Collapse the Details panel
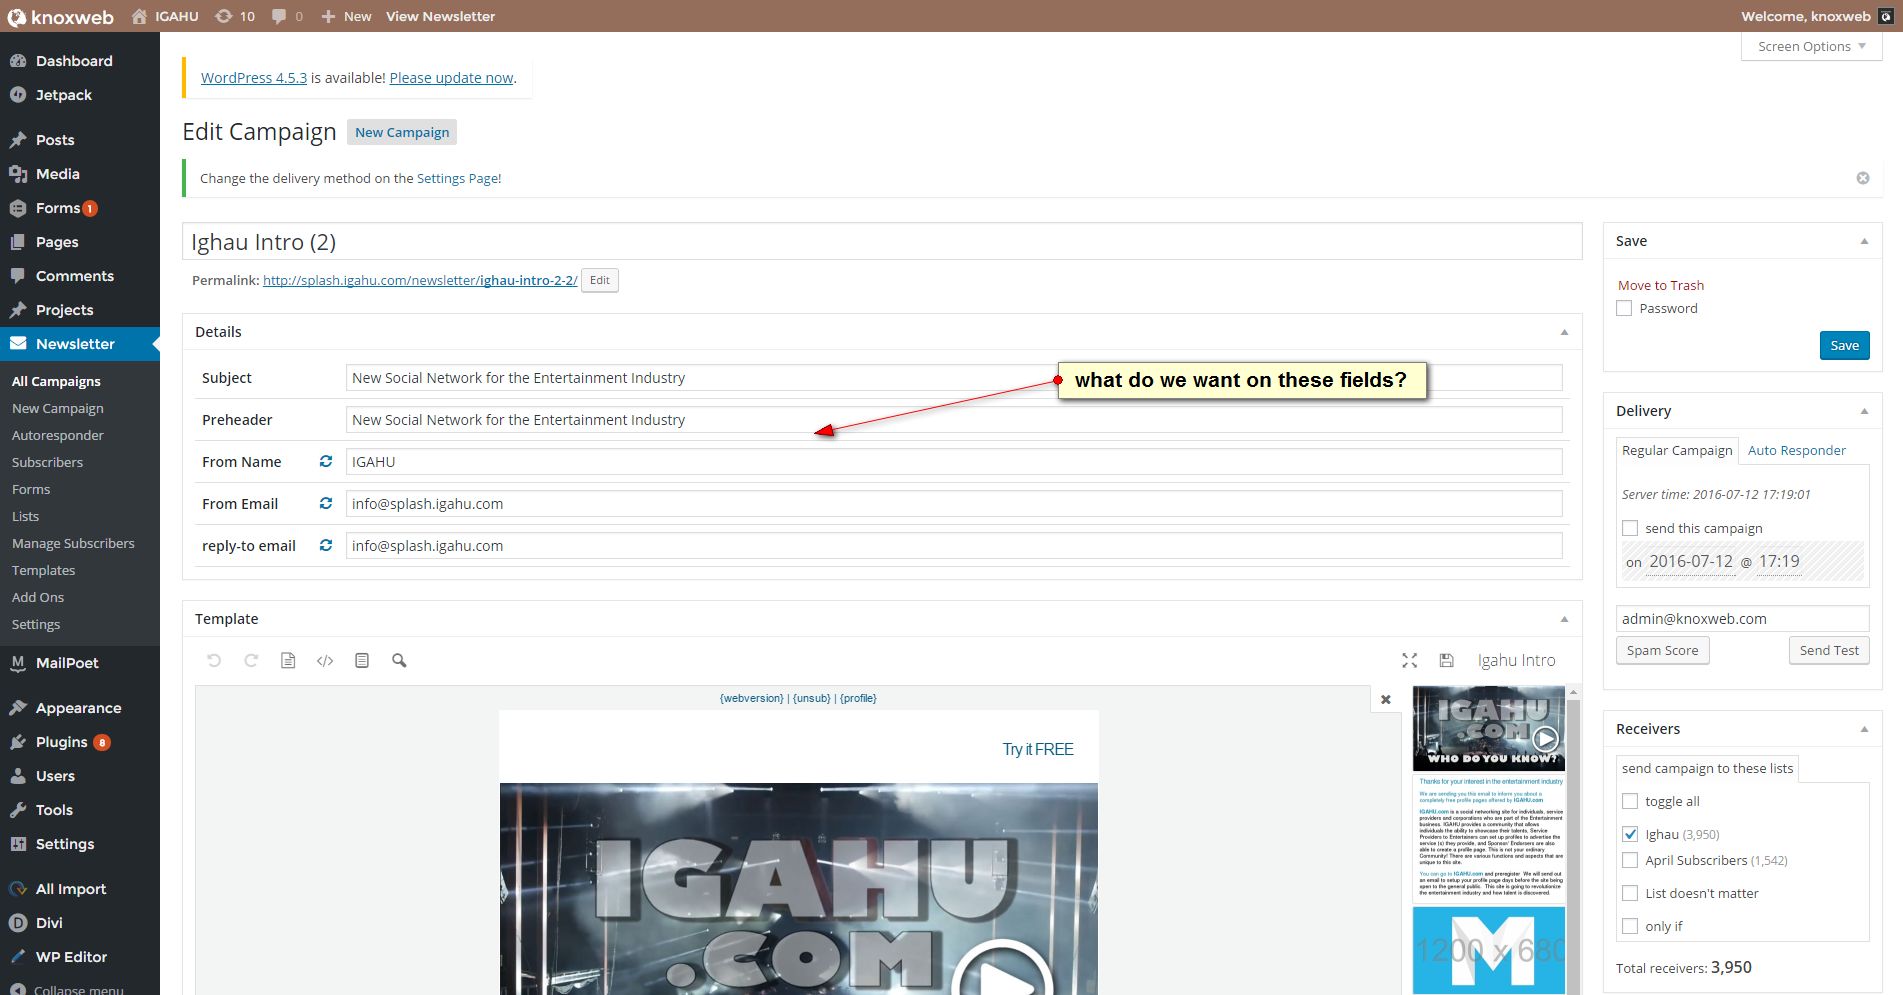The image size is (1903, 995). click(1564, 332)
